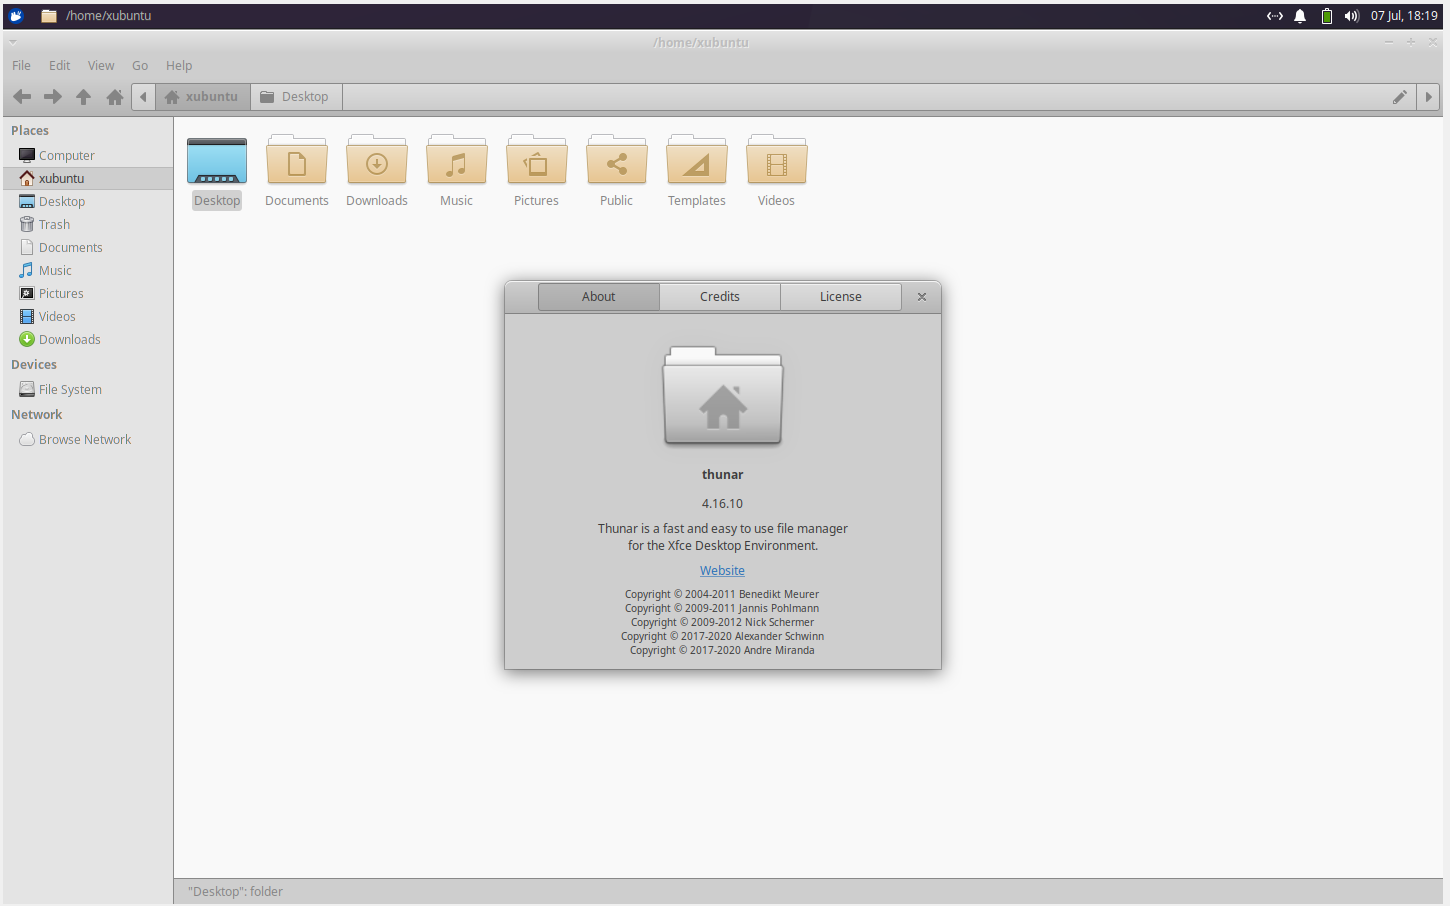Click the Desktop breadcrumb button
1450x906 pixels.
point(296,96)
